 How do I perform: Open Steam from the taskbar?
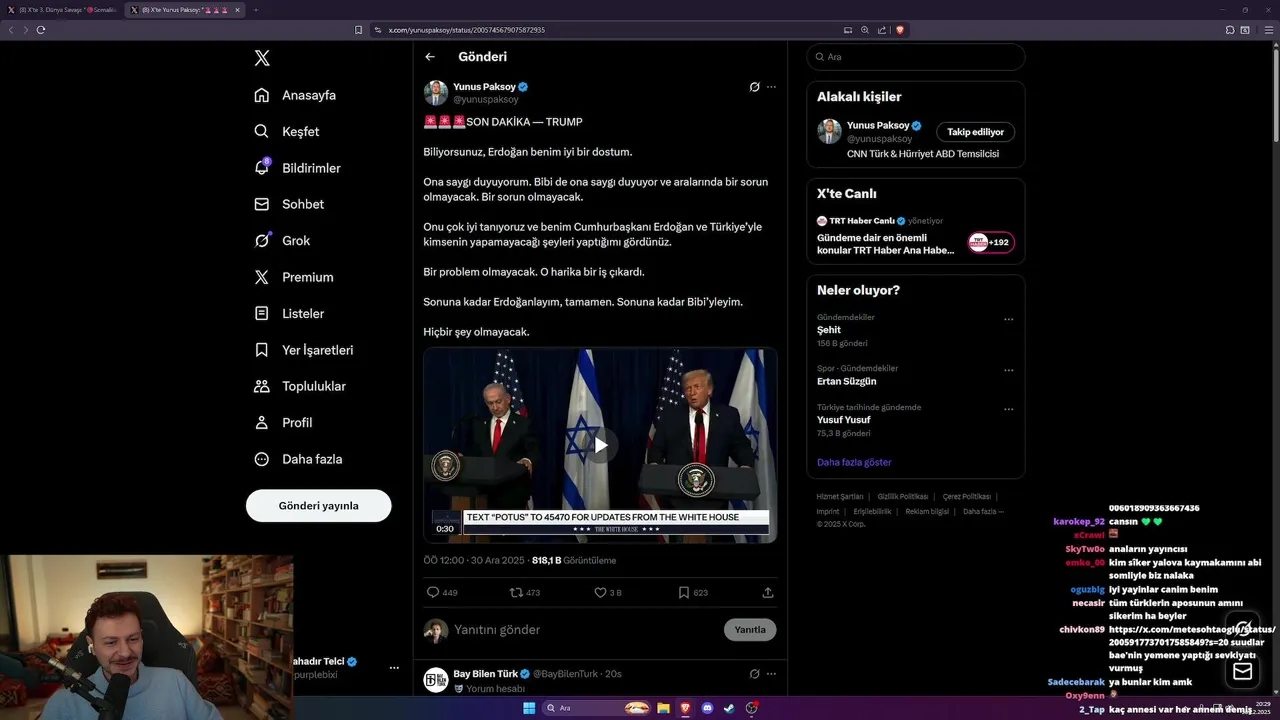[729, 708]
